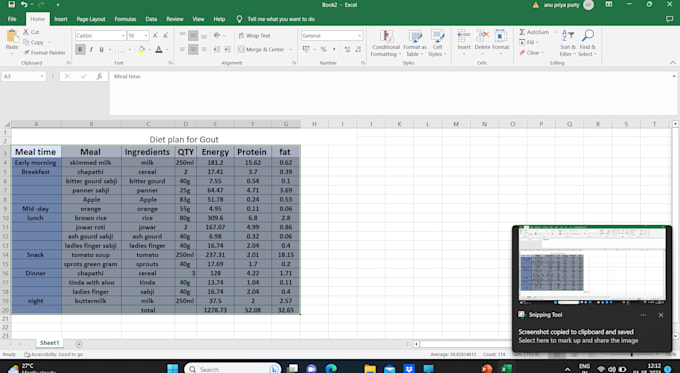The image size is (680, 373).
Task: Click the Decrease Decimal icon
Action: pyautogui.click(x=358, y=49)
